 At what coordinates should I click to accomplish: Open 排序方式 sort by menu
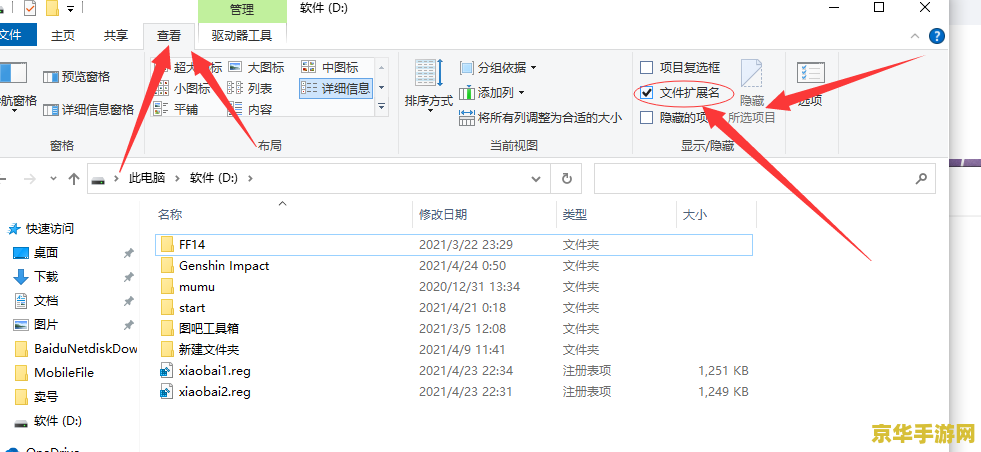point(429,85)
